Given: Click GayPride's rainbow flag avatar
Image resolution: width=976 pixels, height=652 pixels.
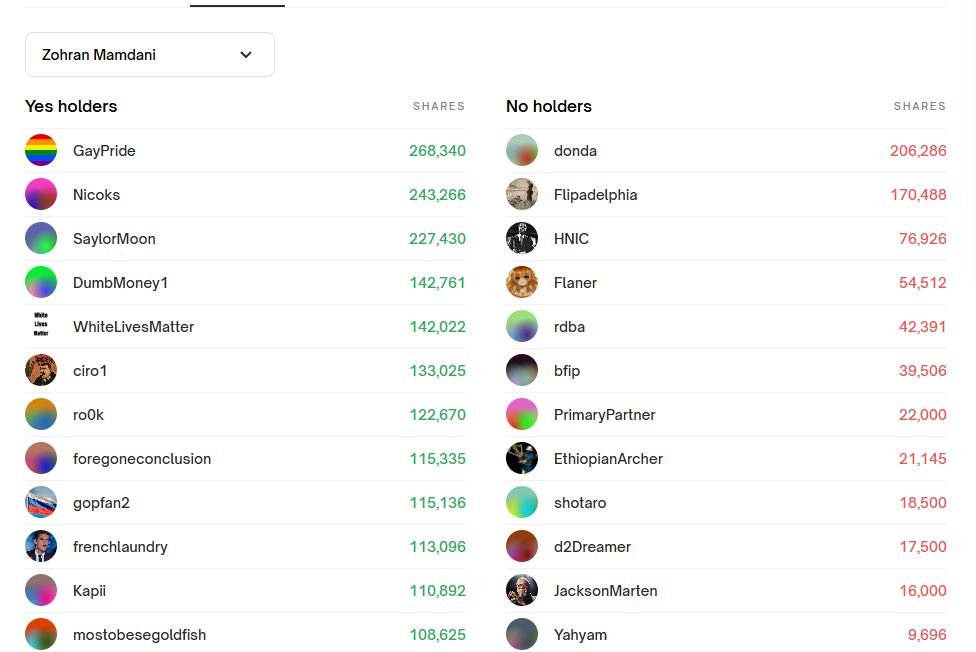Looking at the screenshot, I should (x=41, y=151).
